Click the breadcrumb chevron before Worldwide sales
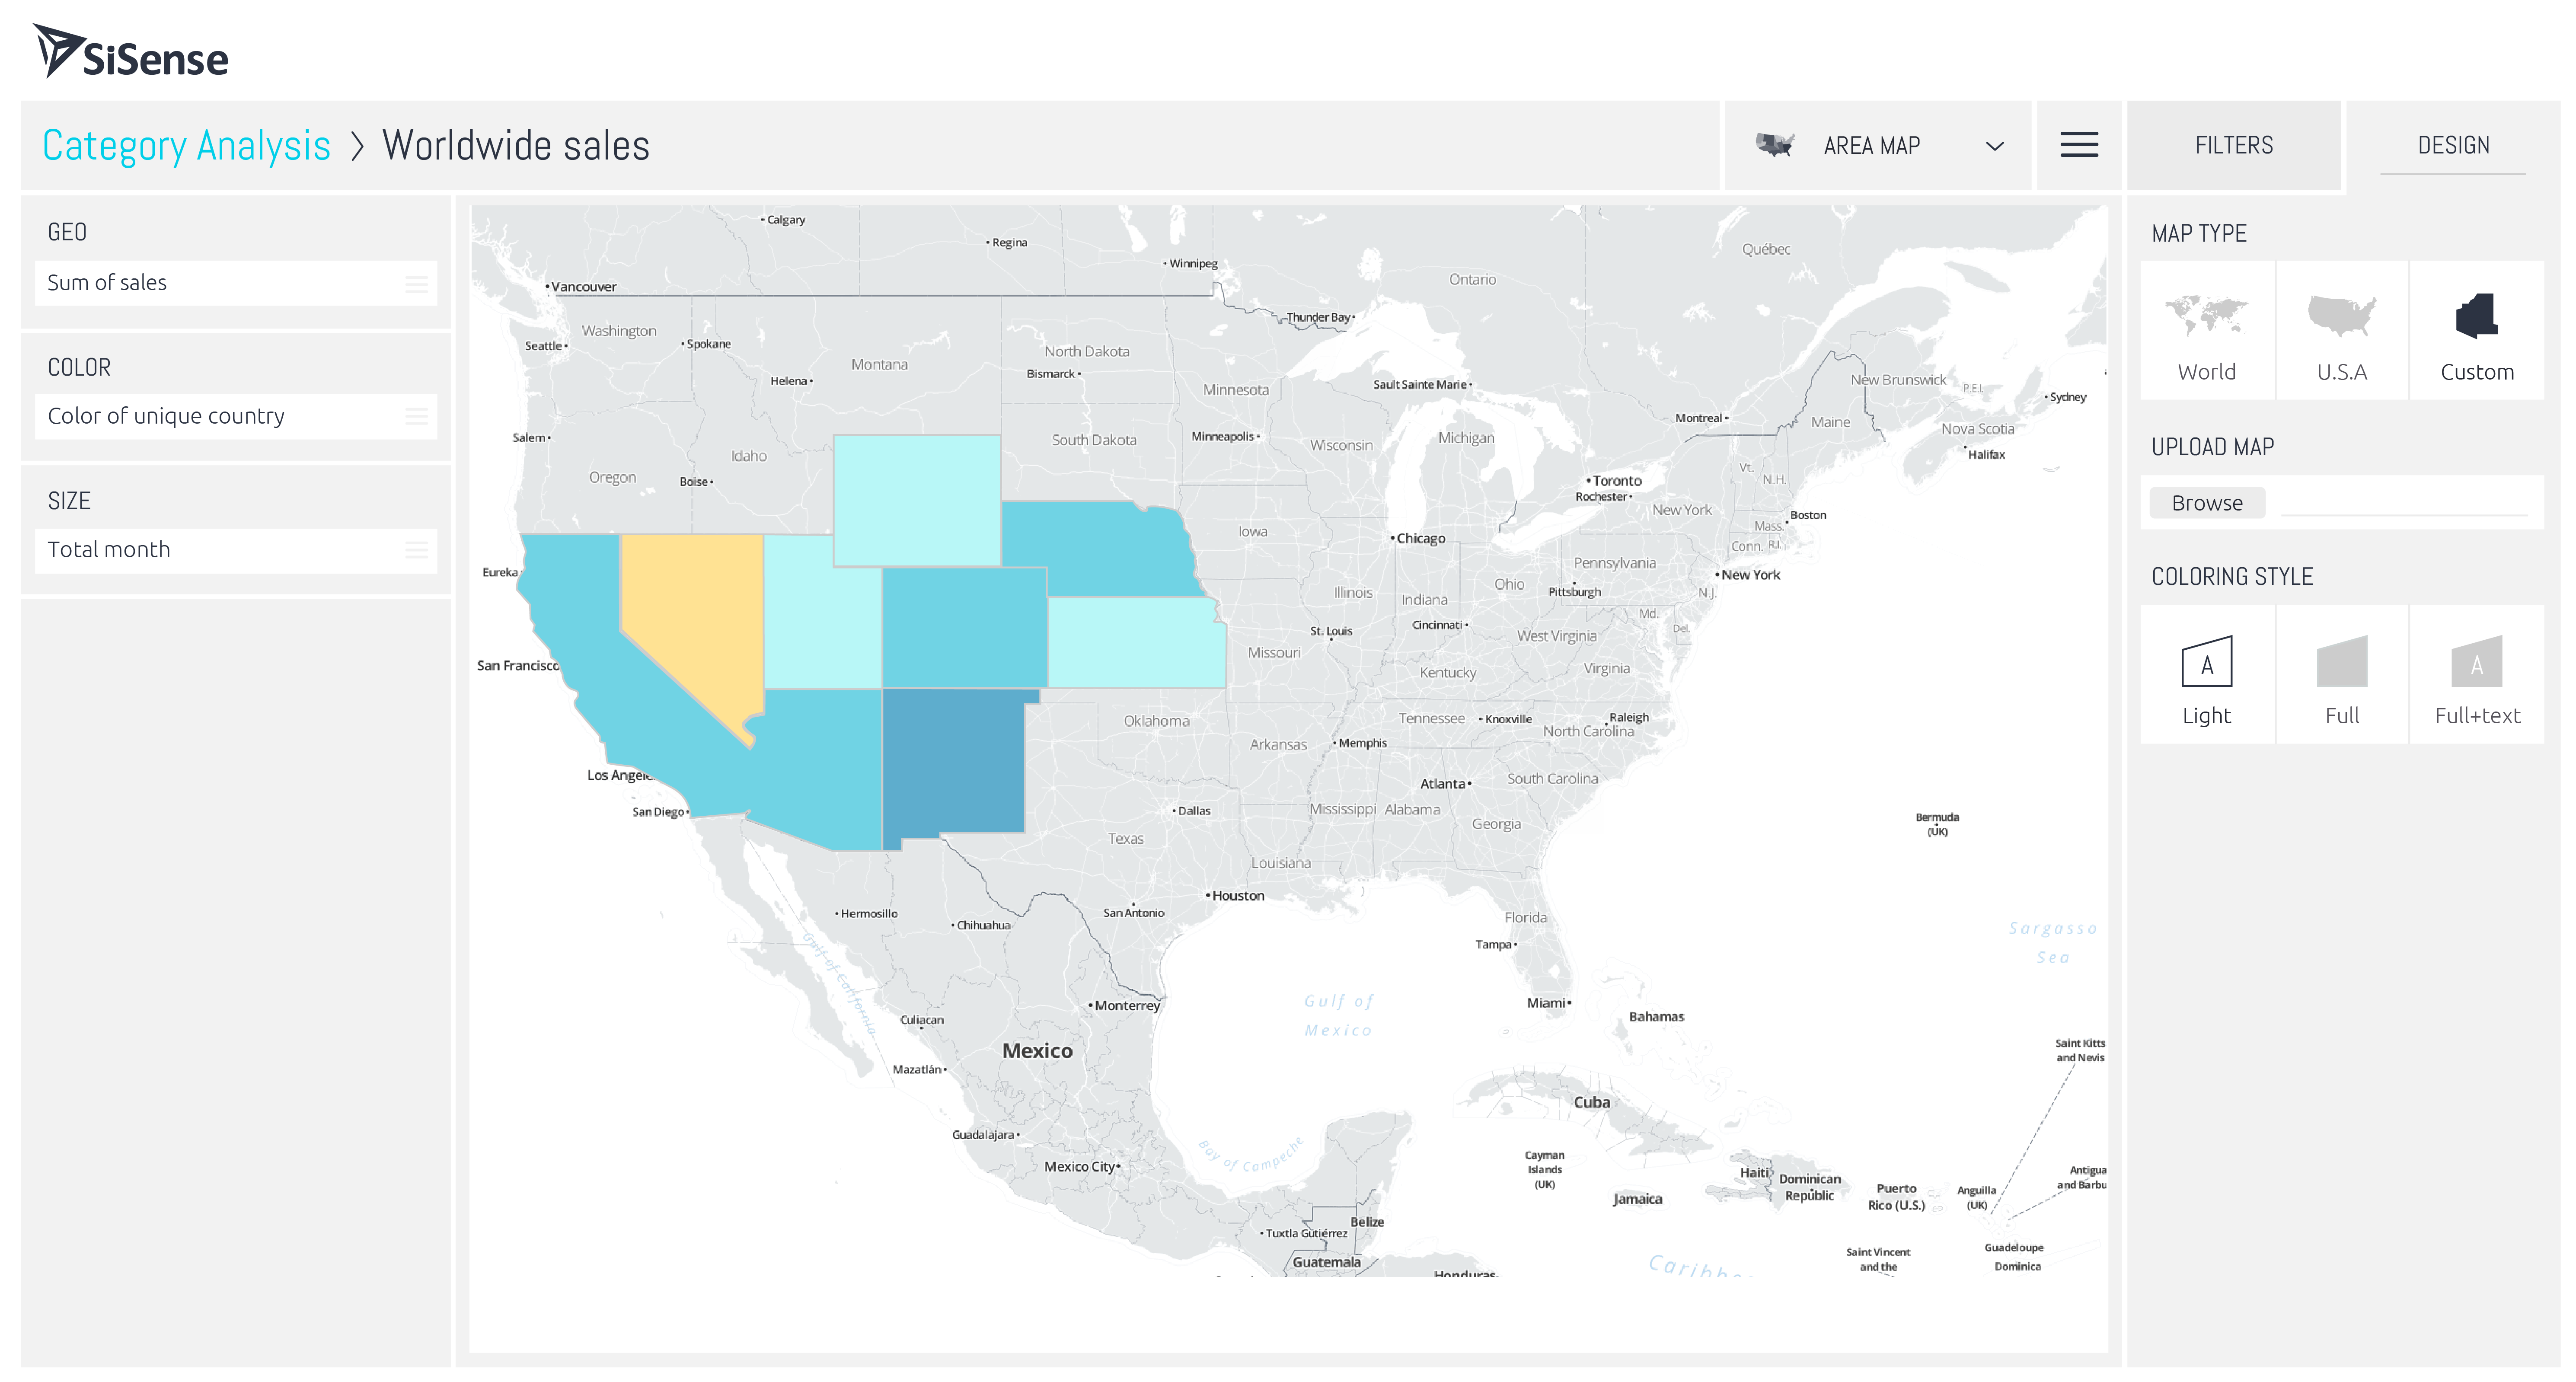Viewport: 2576px width, 1382px height. pyautogui.click(x=357, y=146)
